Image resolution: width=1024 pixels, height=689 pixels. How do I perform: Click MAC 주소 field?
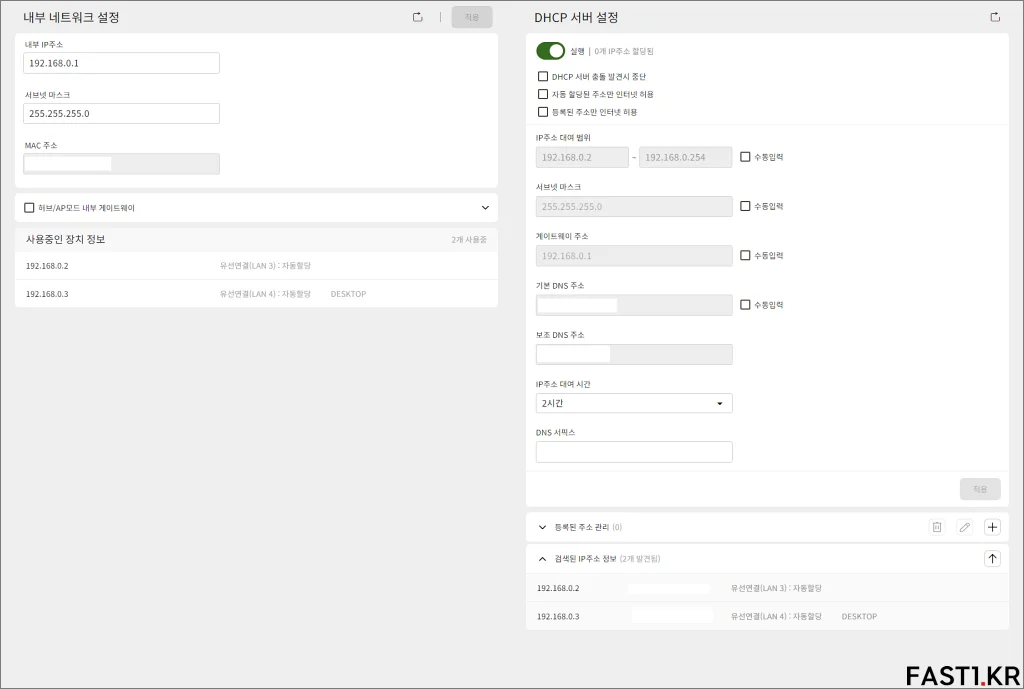coord(121,164)
